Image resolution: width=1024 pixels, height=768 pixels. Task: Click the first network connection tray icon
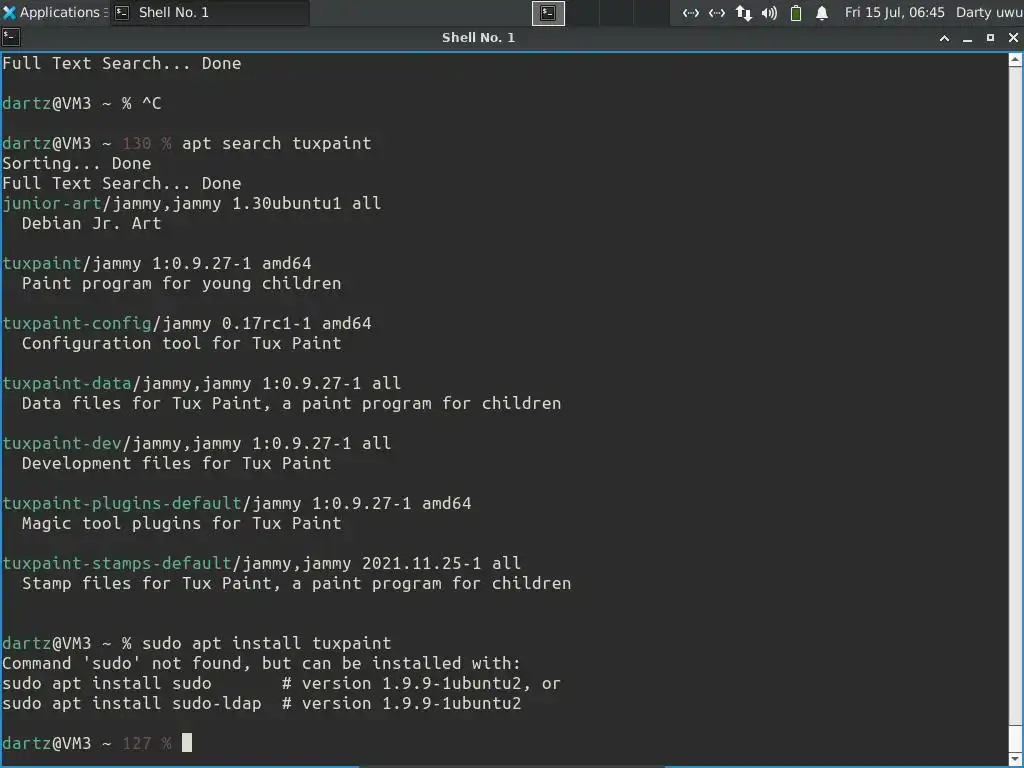click(x=690, y=13)
